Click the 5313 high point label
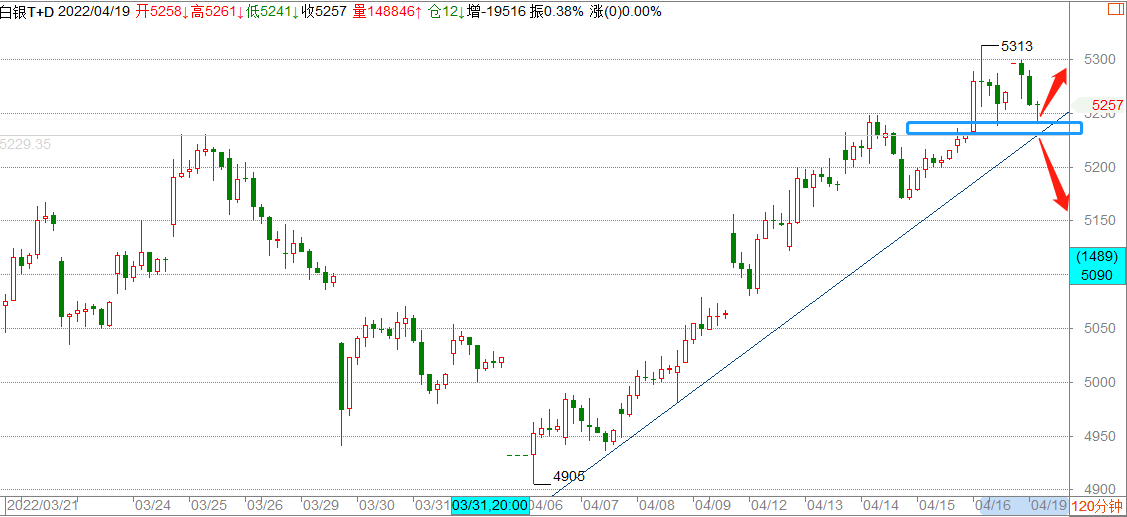The image size is (1127, 517). [1017, 46]
